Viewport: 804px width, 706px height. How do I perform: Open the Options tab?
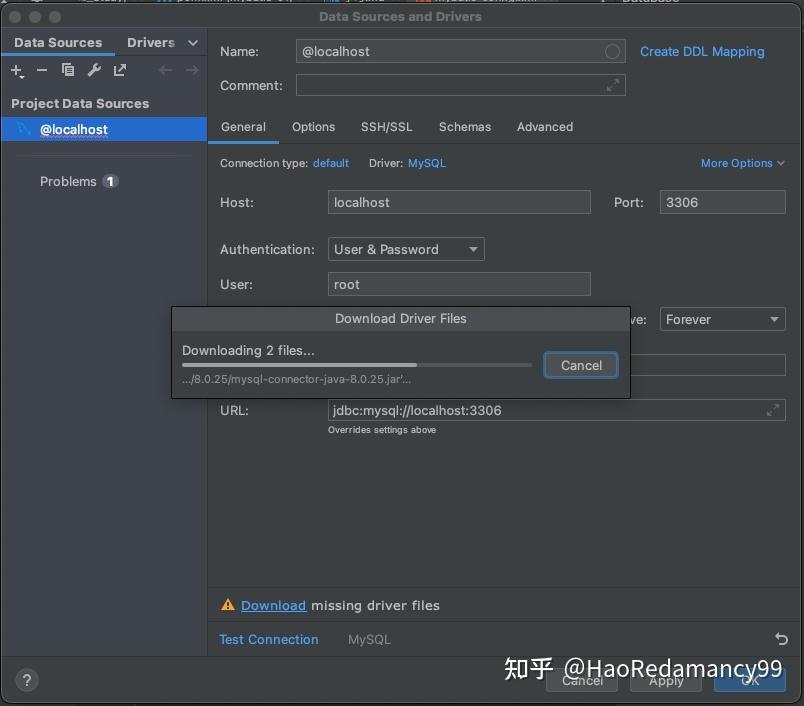pos(313,127)
